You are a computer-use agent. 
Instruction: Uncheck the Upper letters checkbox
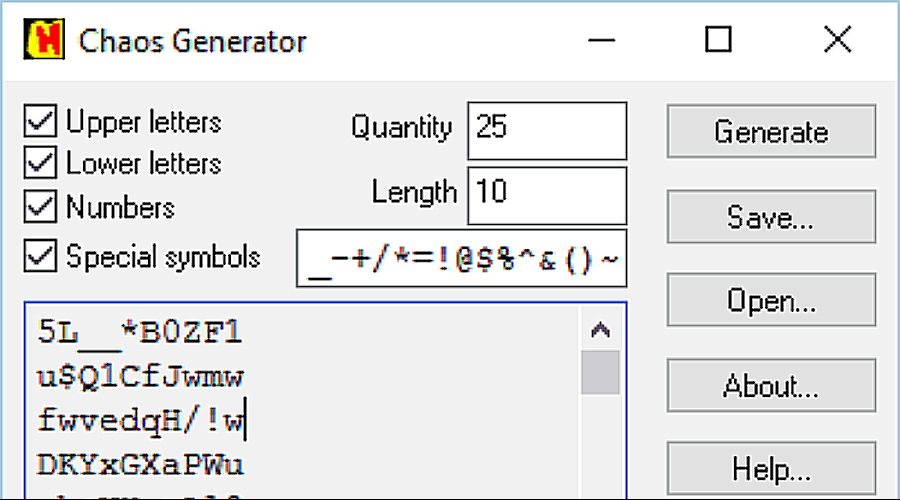click(41, 123)
